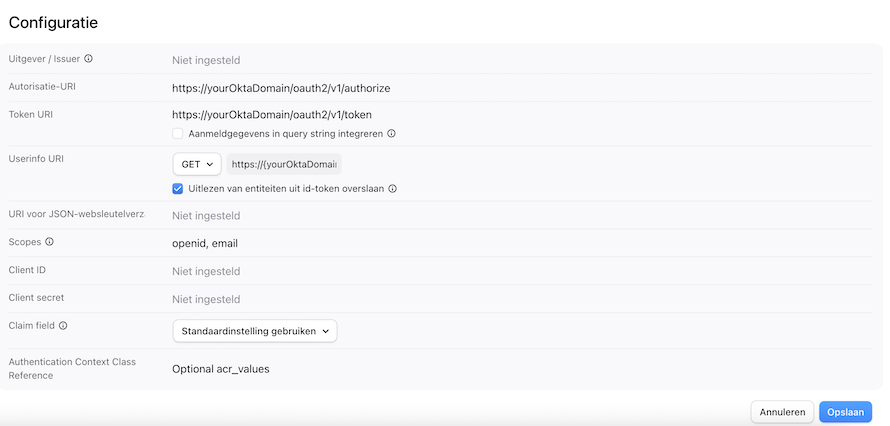
Task: Edit the Scopes value openid, email
Action: click(x=205, y=243)
